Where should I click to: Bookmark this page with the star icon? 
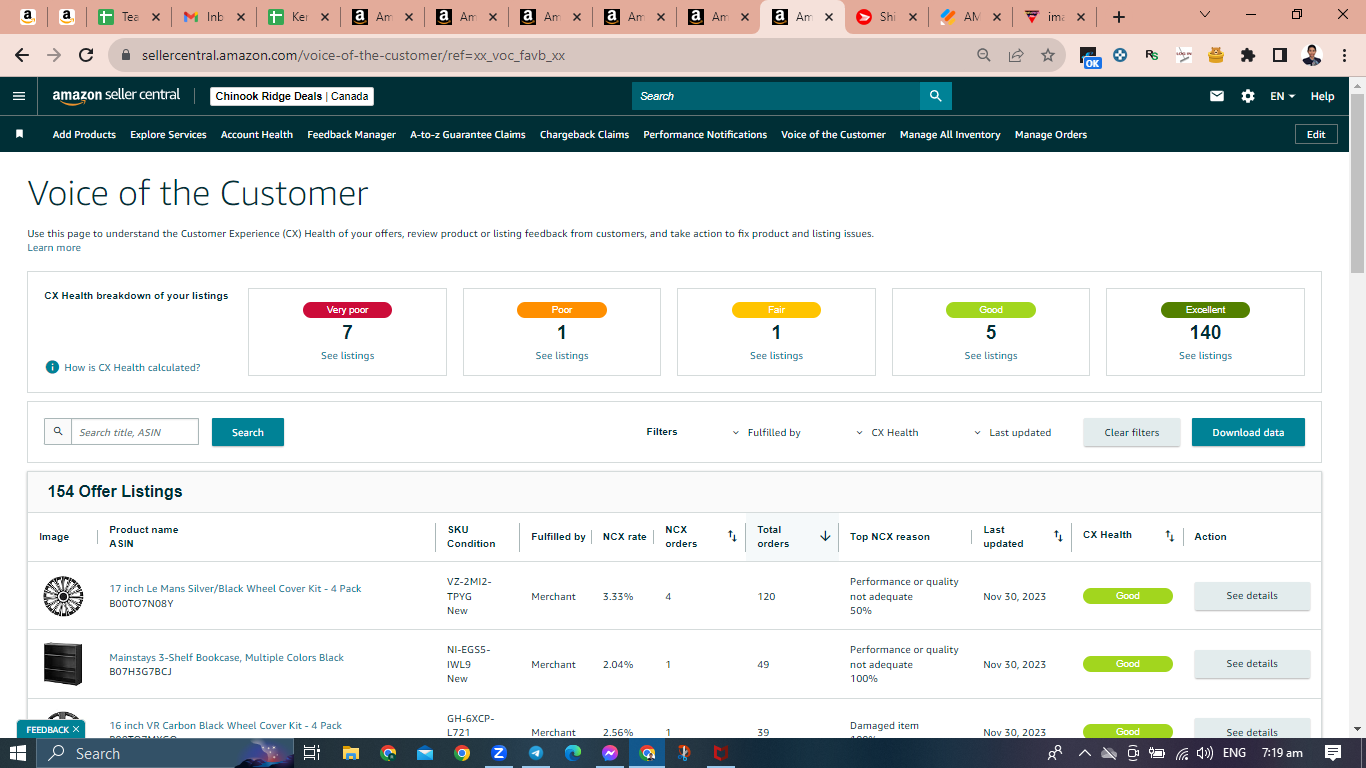pyautogui.click(x=1048, y=55)
